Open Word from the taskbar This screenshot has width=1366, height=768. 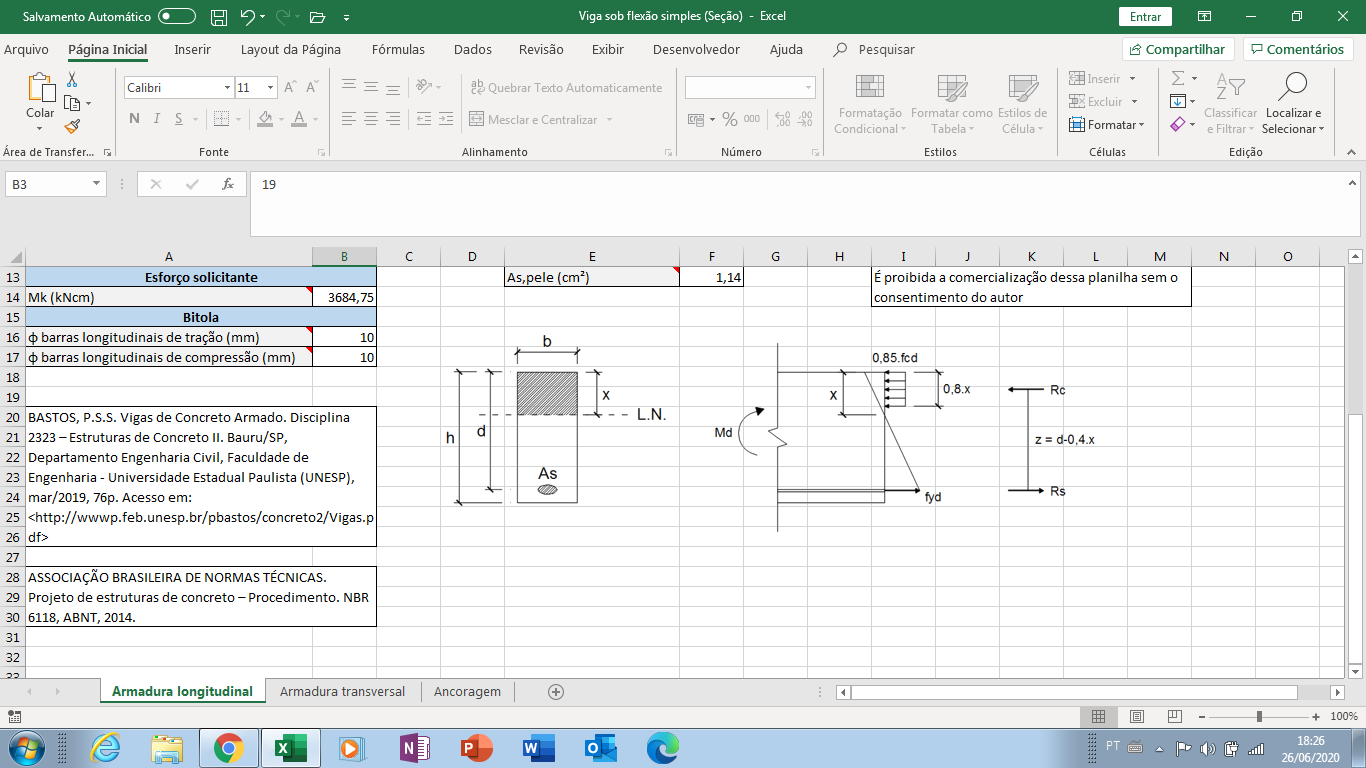tap(538, 748)
